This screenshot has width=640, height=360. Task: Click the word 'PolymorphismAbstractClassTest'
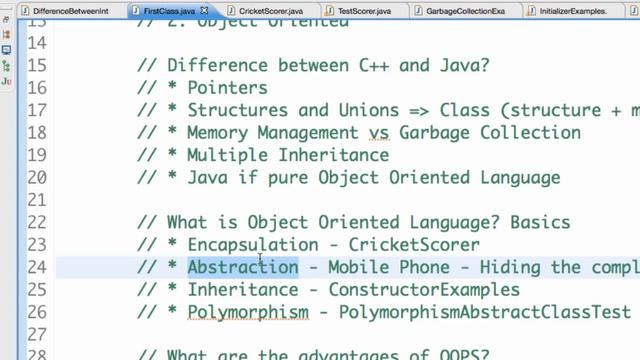tap(485, 312)
